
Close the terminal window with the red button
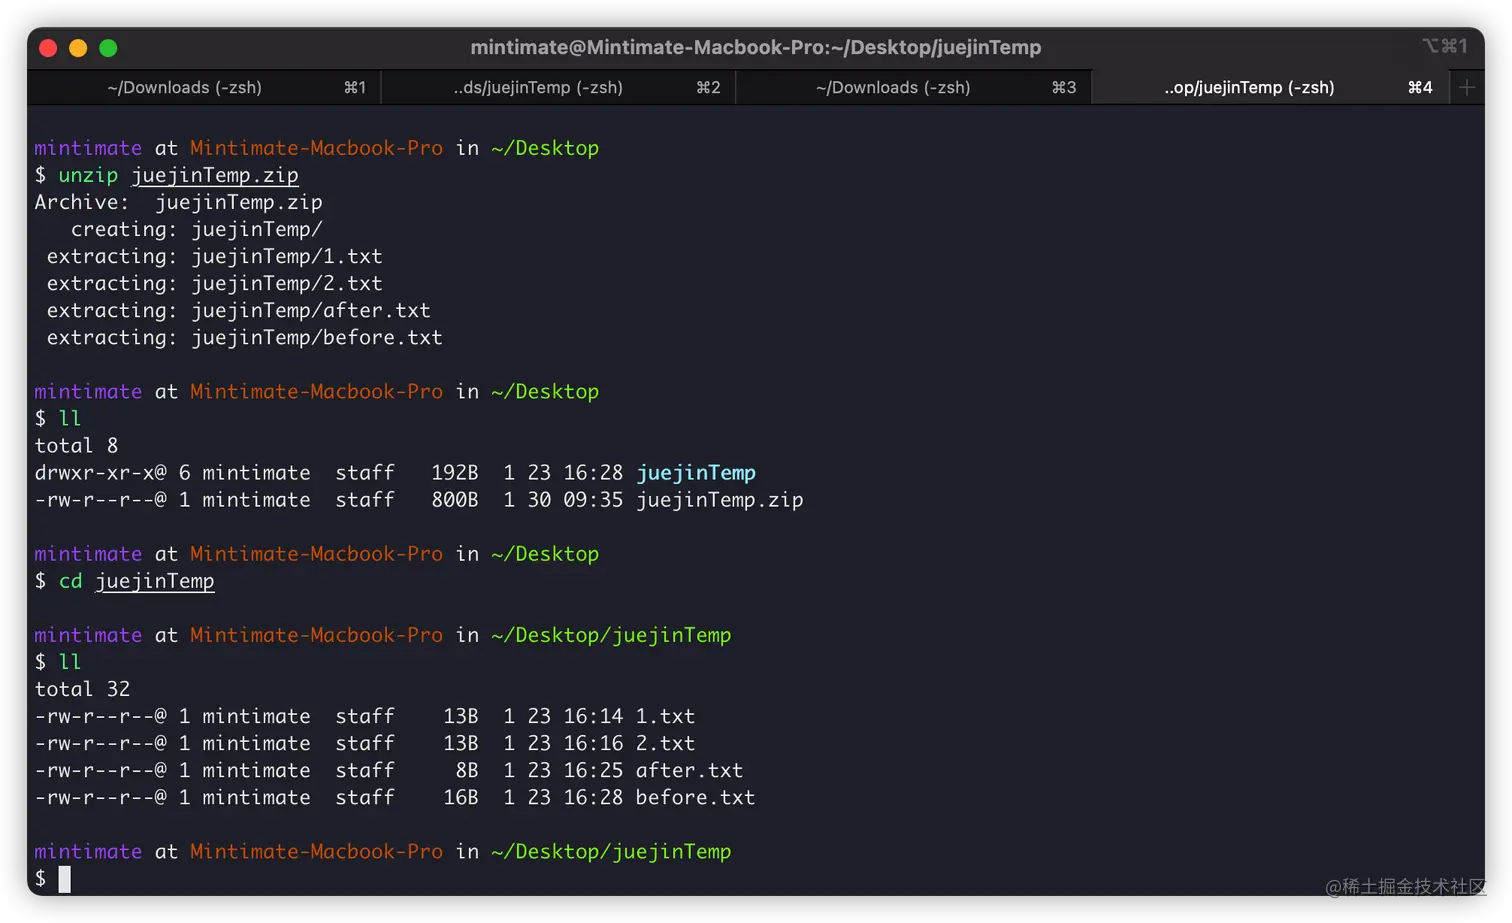click(x=48, y=48)
